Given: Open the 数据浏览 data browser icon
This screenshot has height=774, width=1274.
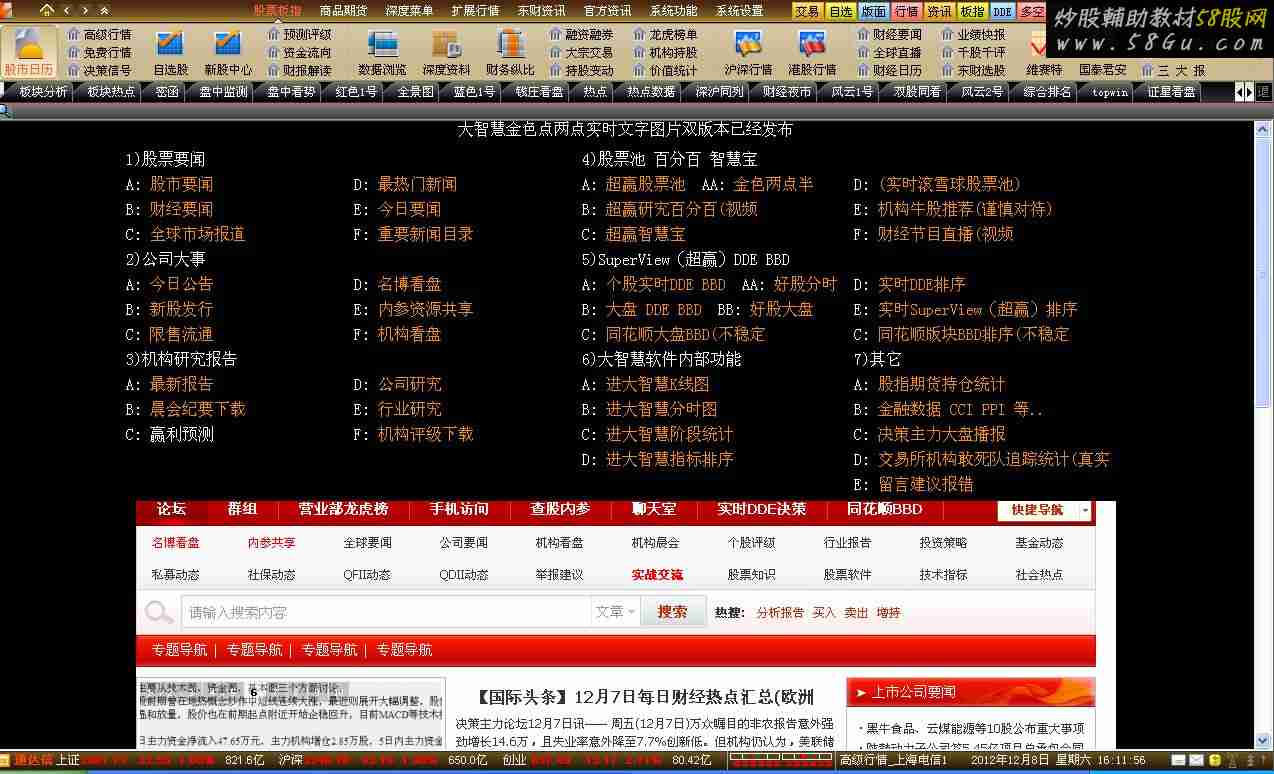Looking at the screenshot, I should pos(382,52).
